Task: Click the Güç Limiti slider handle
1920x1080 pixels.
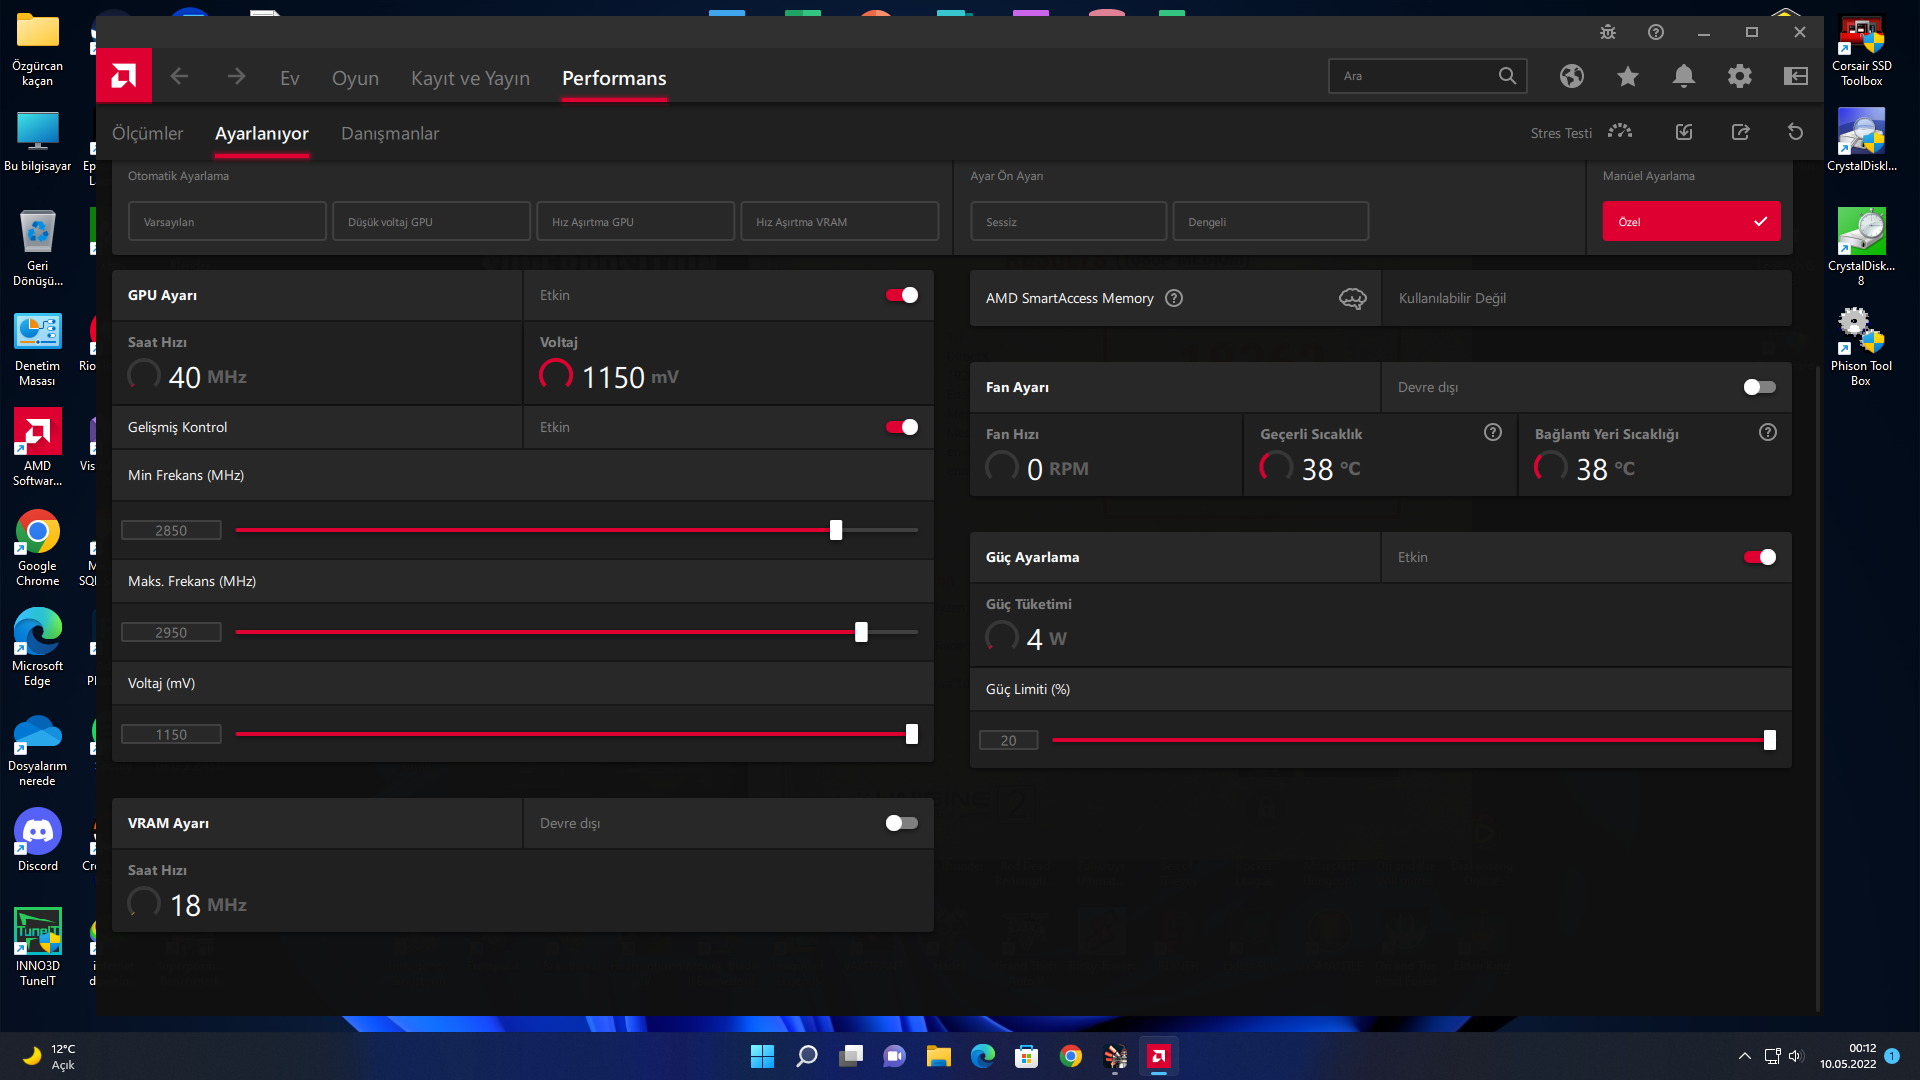Action: click(1770, 740)
